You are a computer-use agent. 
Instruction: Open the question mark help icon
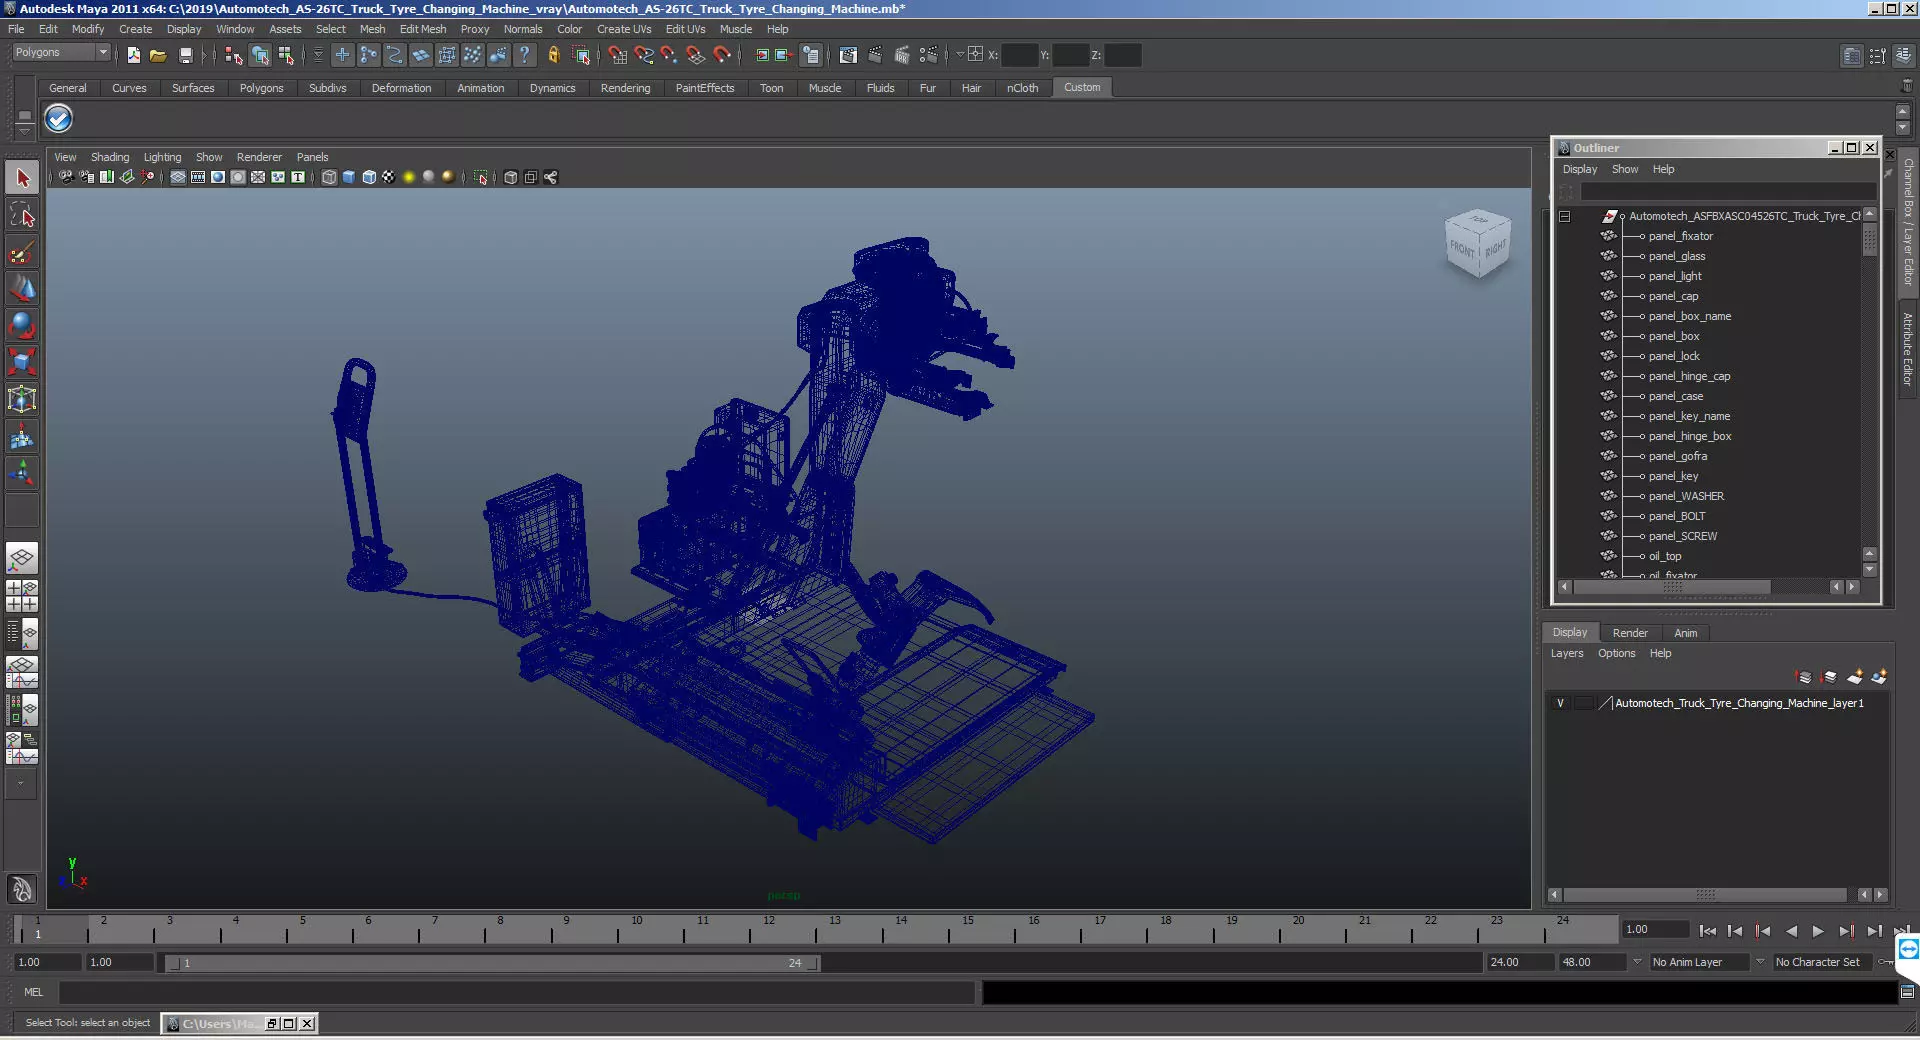coord(524,56)
